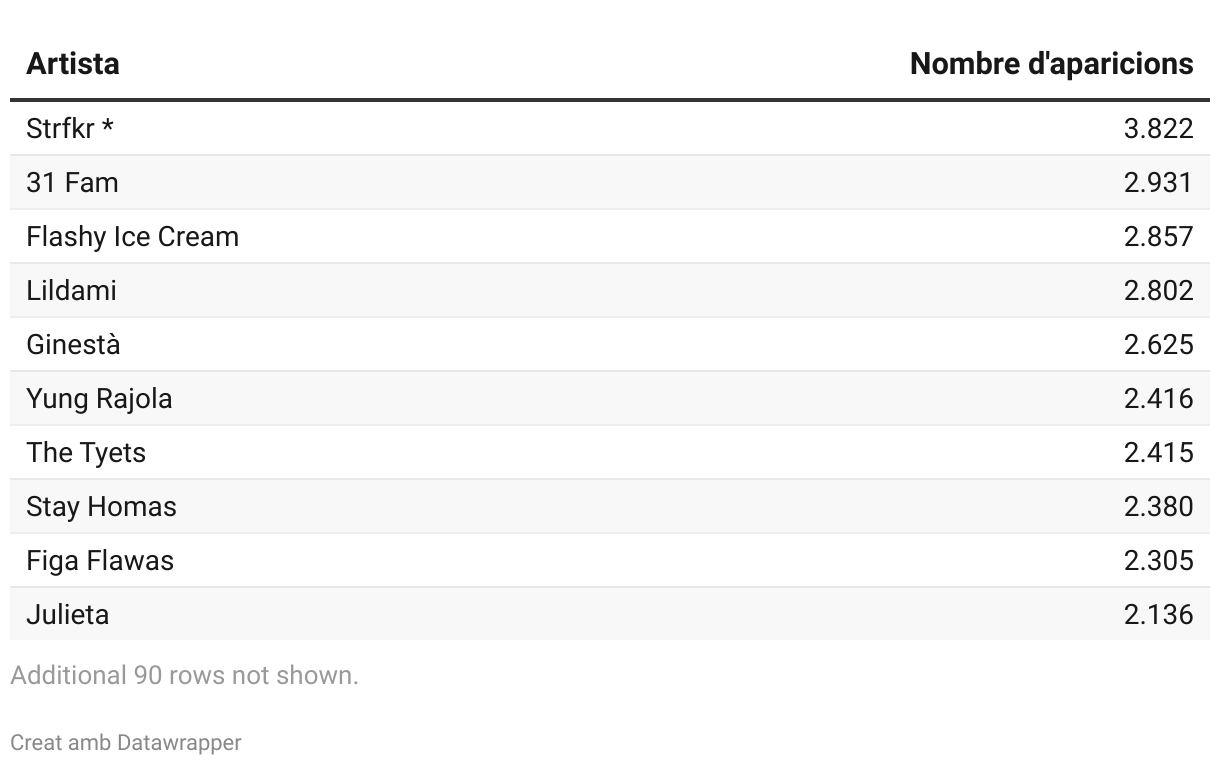Click The Tyets artist name
This screenshot has width=1220, height=766.
pos(86,453)
